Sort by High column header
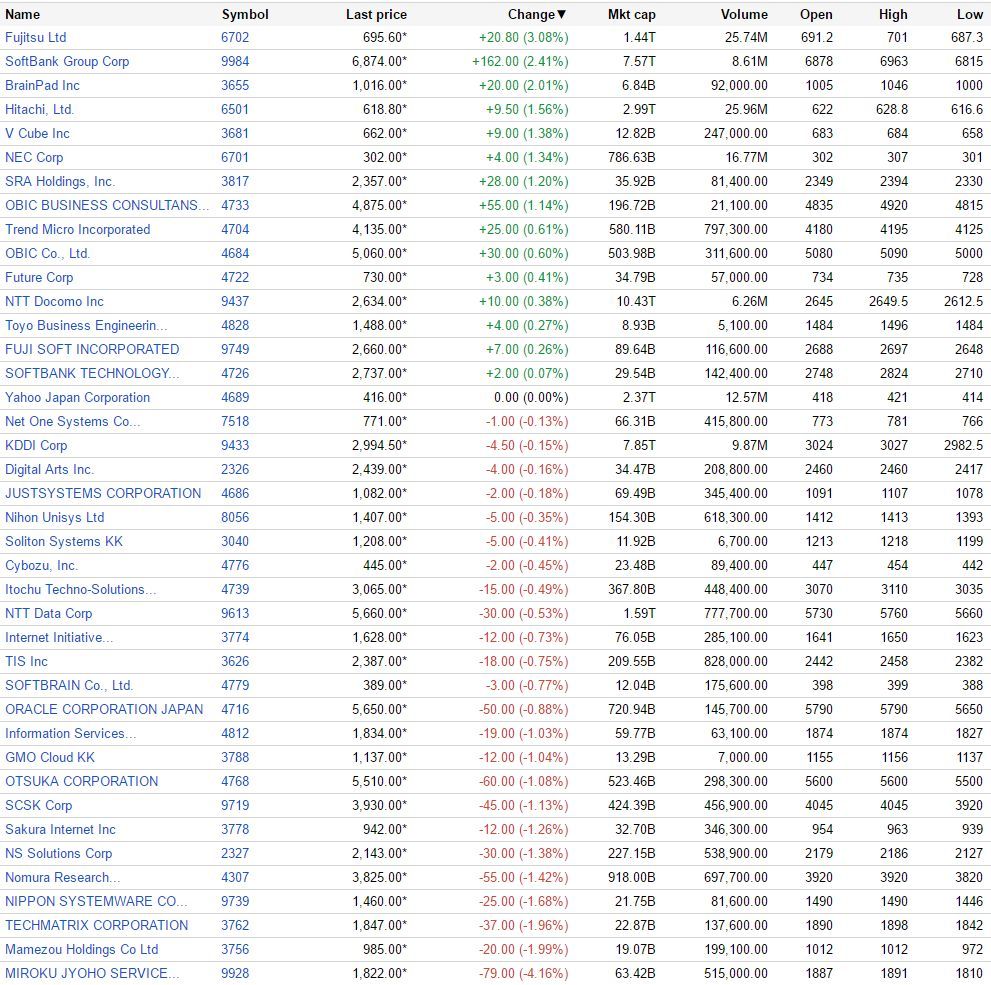 [x=892, y=15]
